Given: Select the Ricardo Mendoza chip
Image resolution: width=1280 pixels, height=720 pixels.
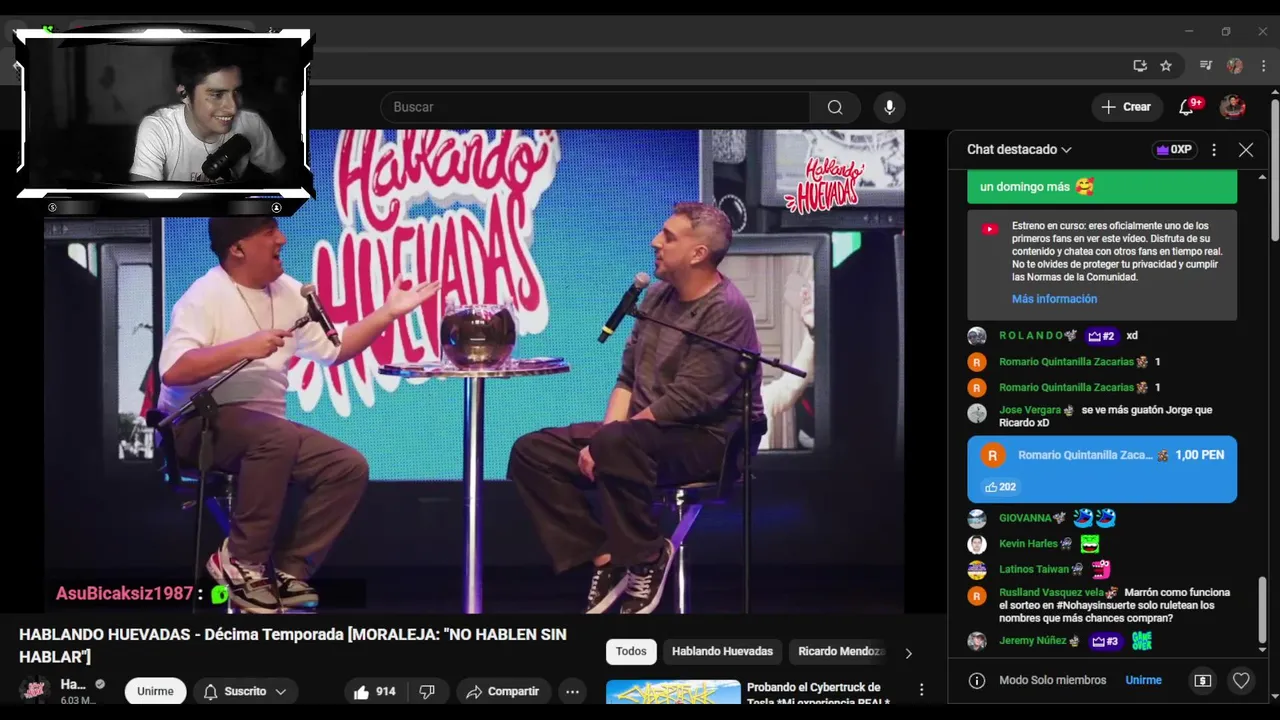Looking at the screenshot, I should pos(840,652).
